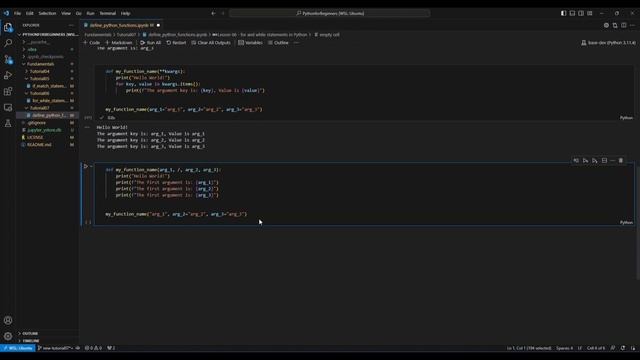Open the Run and Debug view

8,75
